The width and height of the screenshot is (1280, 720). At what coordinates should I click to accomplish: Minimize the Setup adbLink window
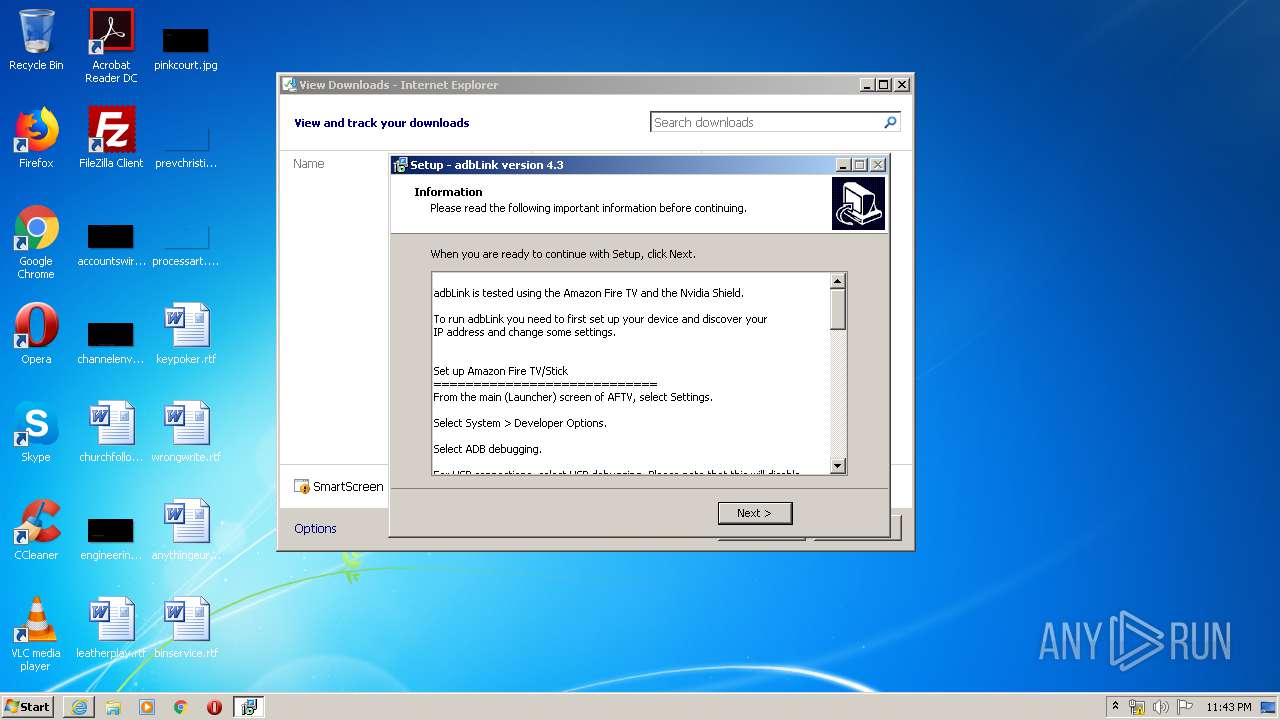tap(843, 165)
